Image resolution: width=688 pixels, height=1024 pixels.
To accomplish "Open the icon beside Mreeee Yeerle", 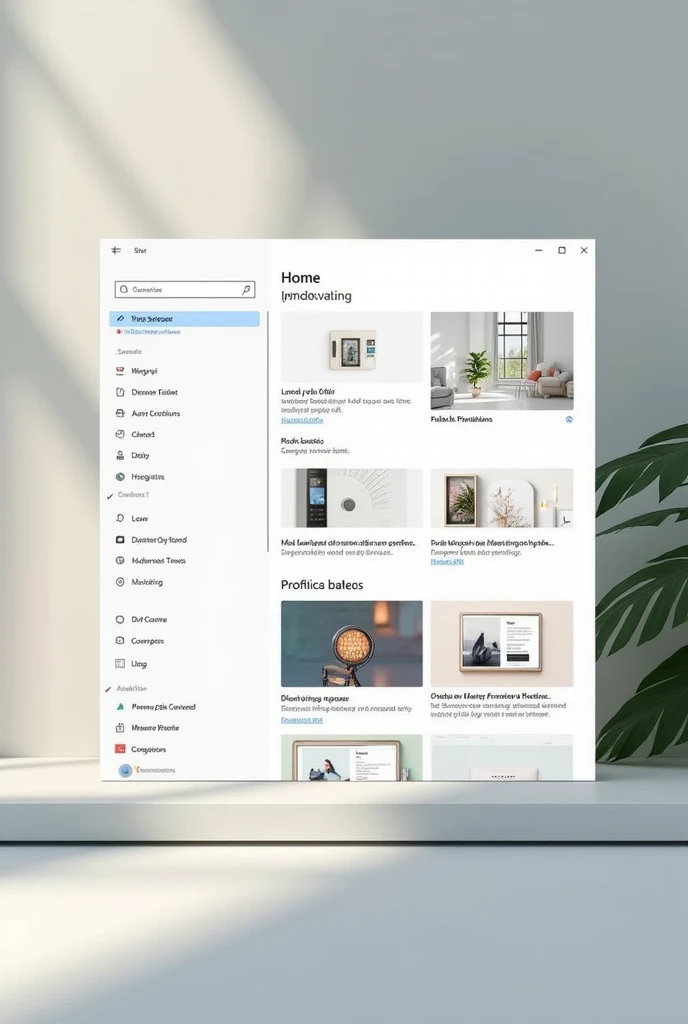I will (120, 728).
